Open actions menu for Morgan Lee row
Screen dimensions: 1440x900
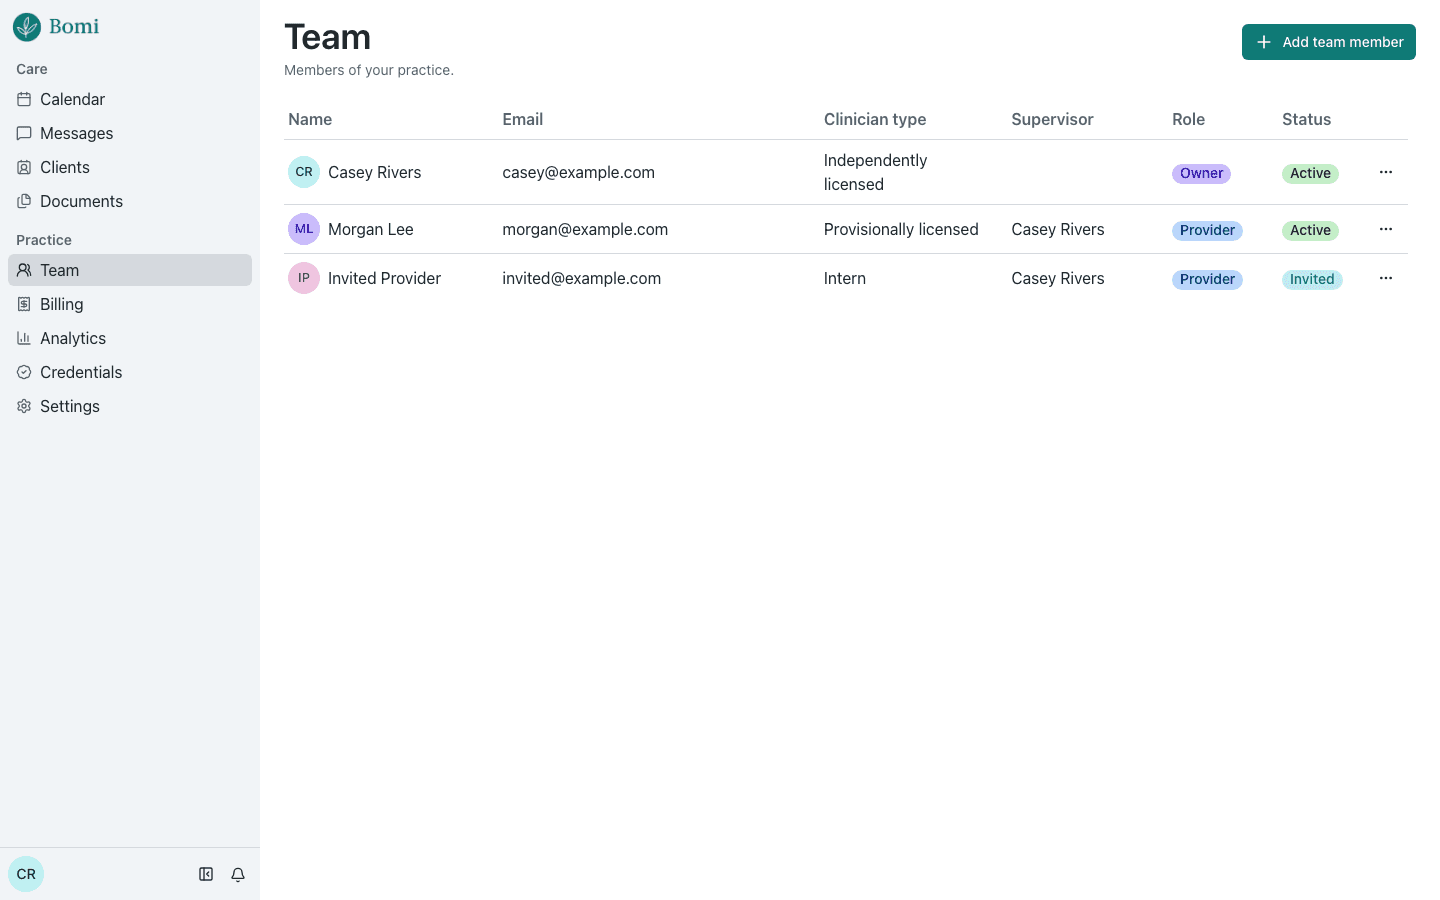(1386, 229)
